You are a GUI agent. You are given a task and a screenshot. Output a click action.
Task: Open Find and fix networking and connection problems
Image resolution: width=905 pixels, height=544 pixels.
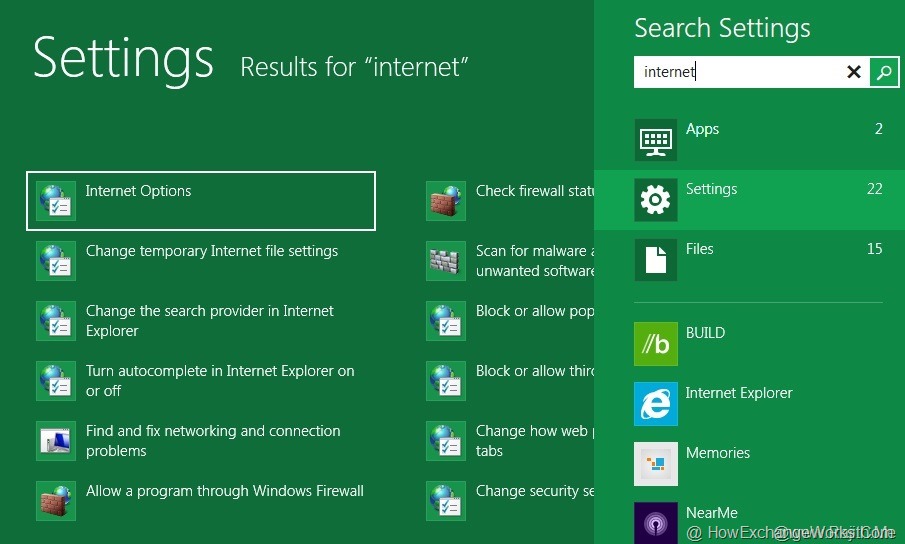(x=213, y=441)
